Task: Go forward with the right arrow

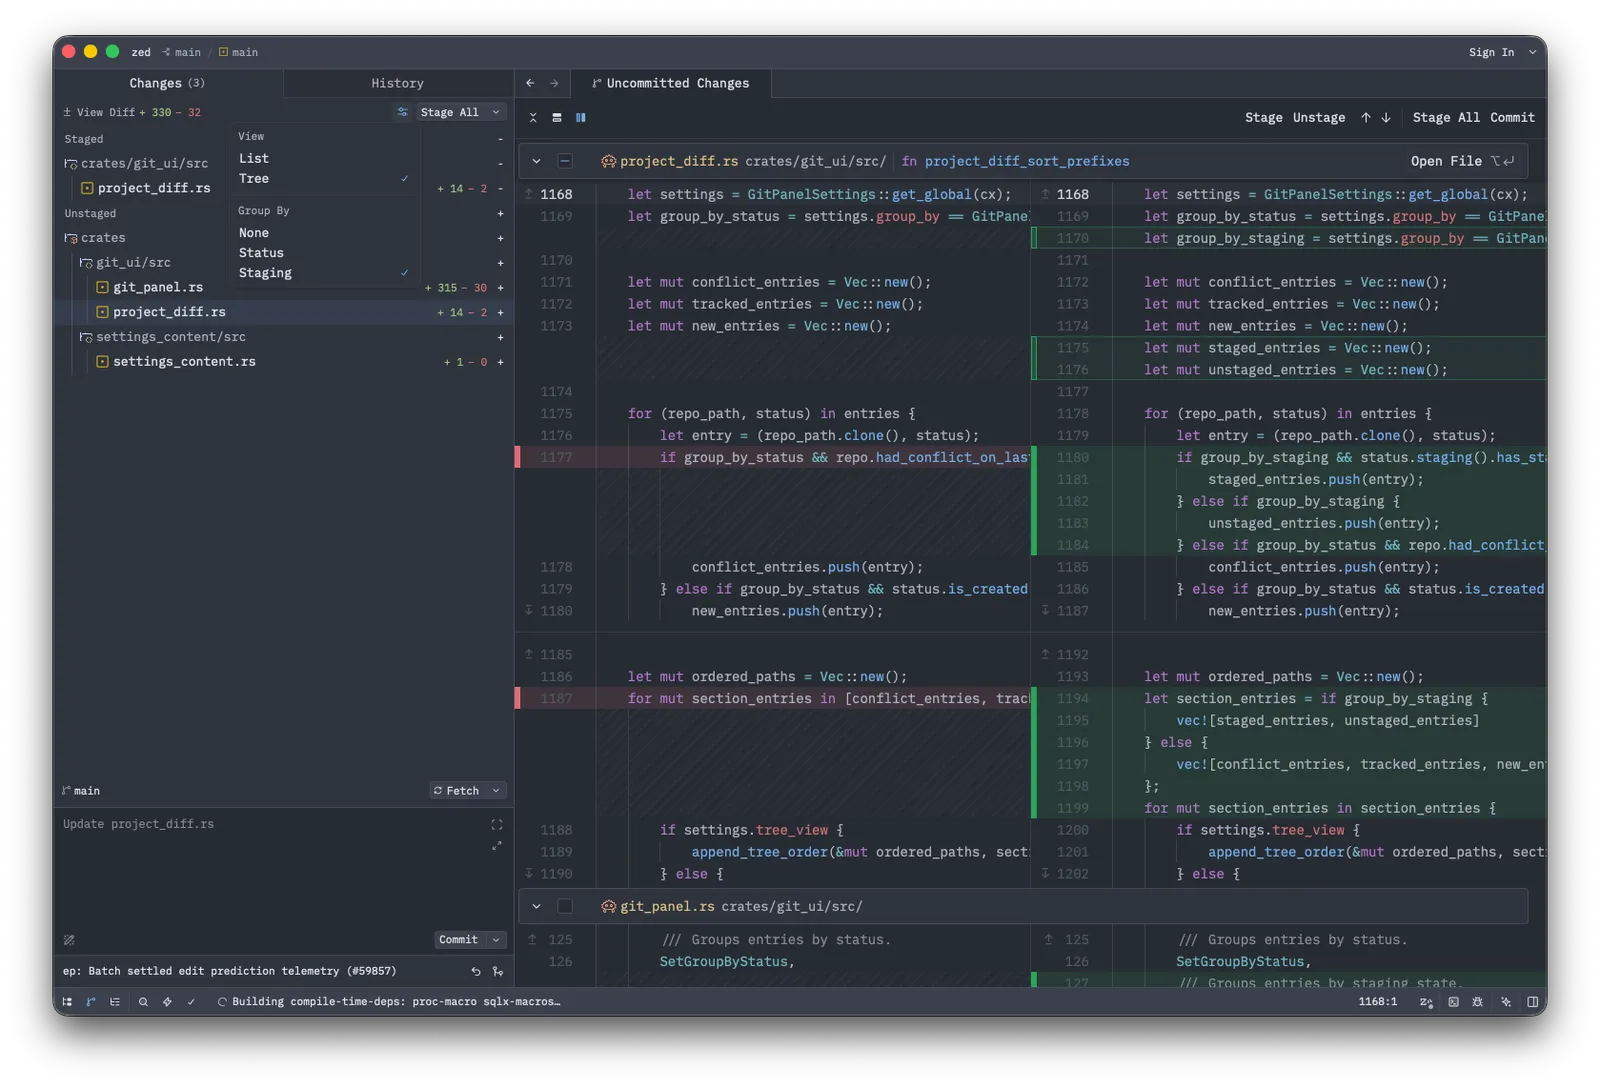Action: click(554, 83)
